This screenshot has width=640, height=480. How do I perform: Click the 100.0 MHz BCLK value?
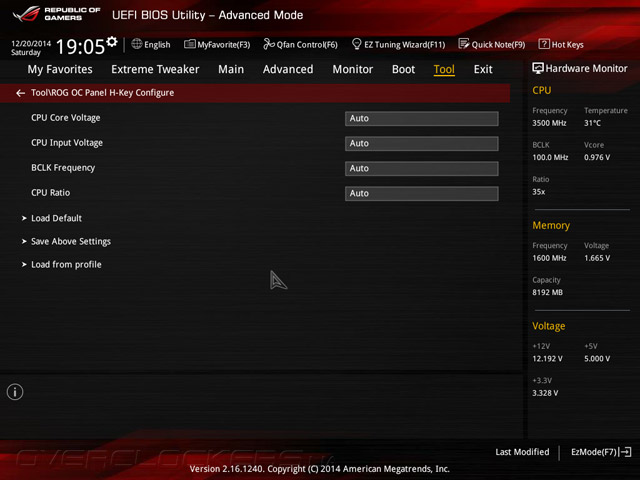tap(550, 158)
